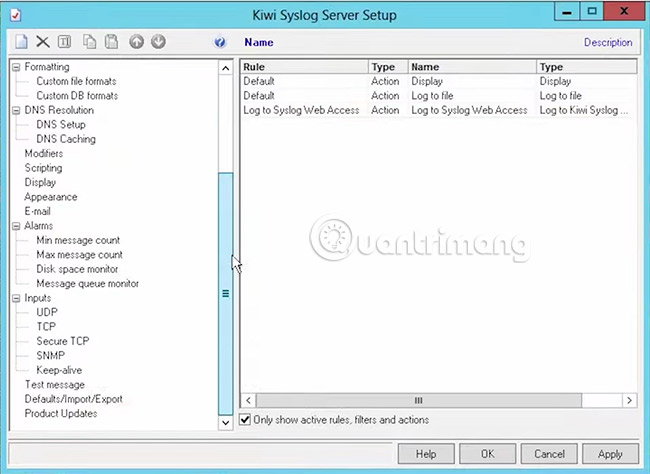The height and width of the screenshot is (474, 650).
Task: Open DNS Caching settings
Action: 66,139
